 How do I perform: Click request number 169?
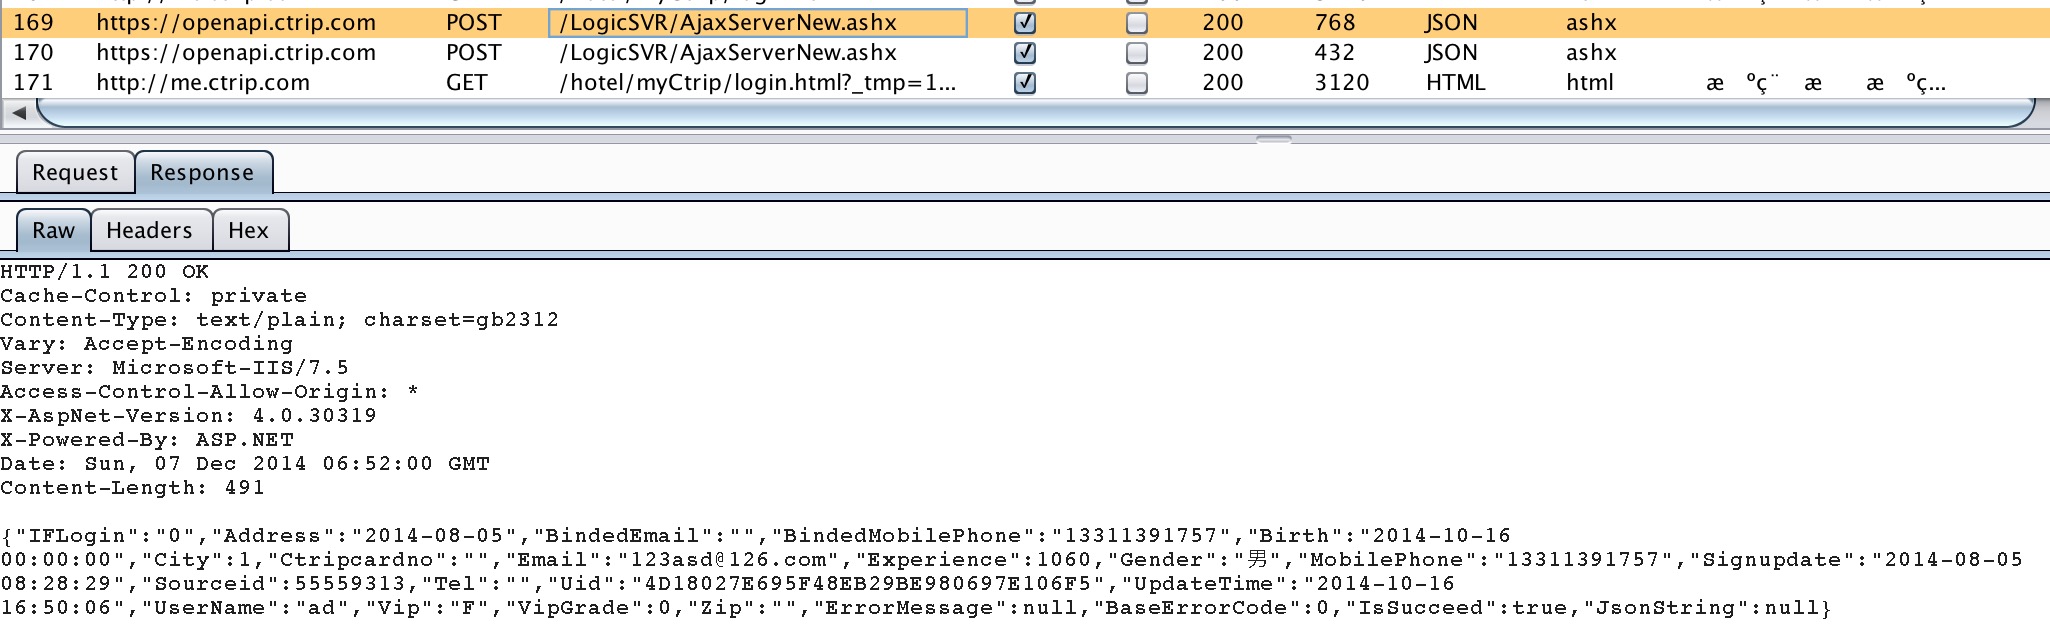[x=34, y=23]
